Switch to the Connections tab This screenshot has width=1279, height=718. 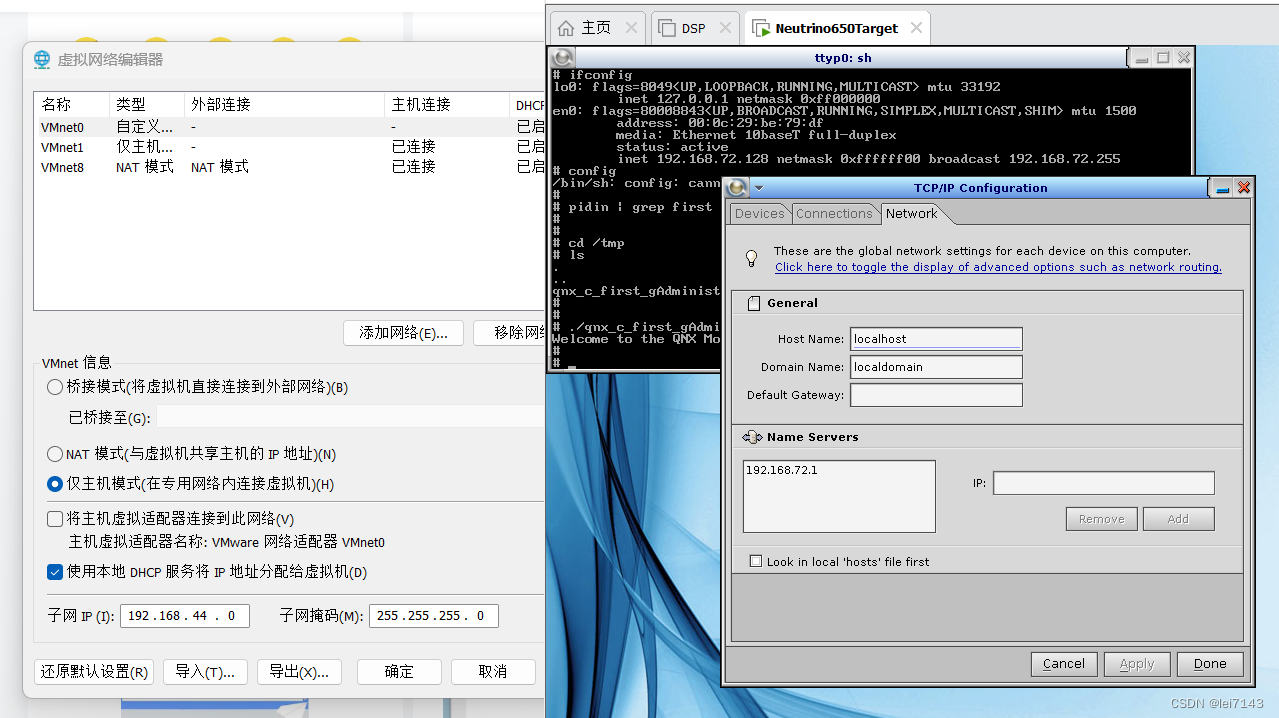[x=835, y=213]
